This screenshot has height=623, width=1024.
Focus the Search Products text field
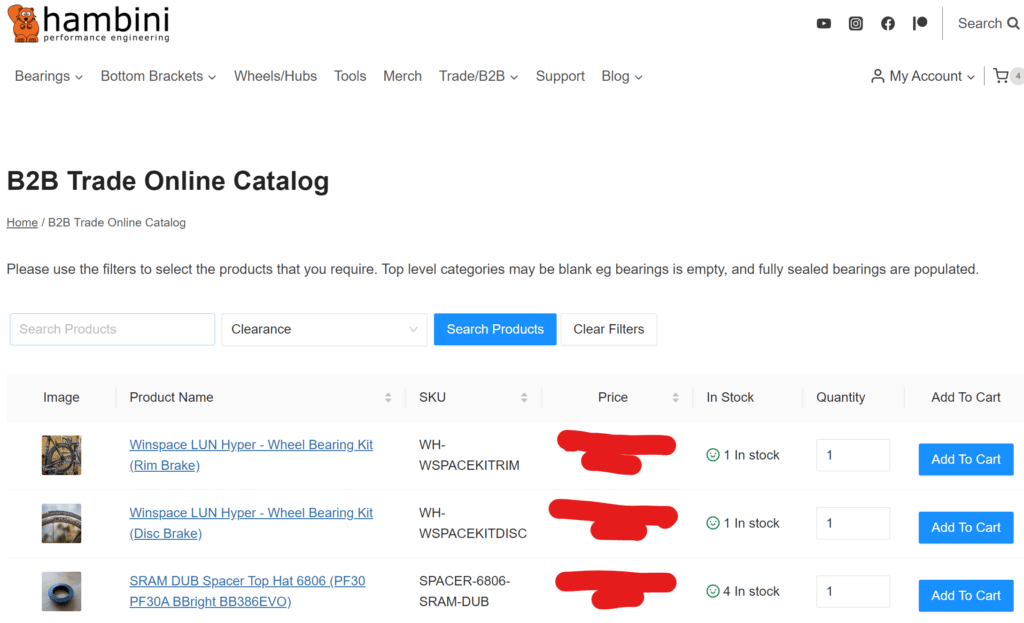coord(112,329)
